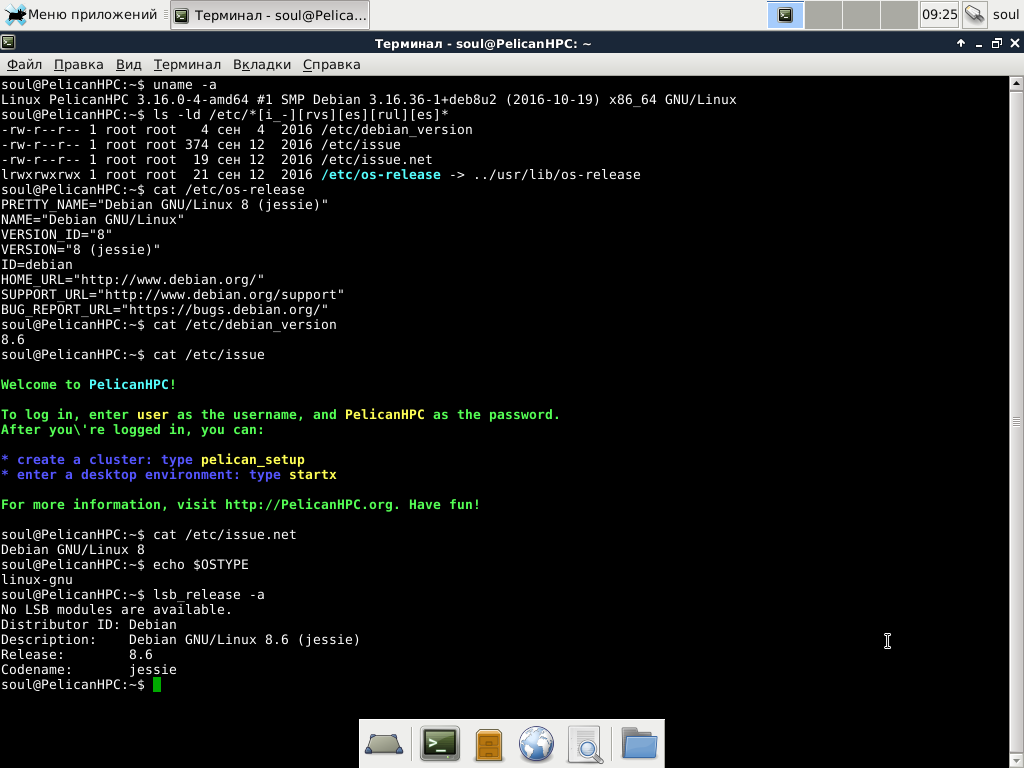The height and width of the screenshot is (768, 1024).
Task: Click the scrollbar up arrow
Action: [1016, 84]
